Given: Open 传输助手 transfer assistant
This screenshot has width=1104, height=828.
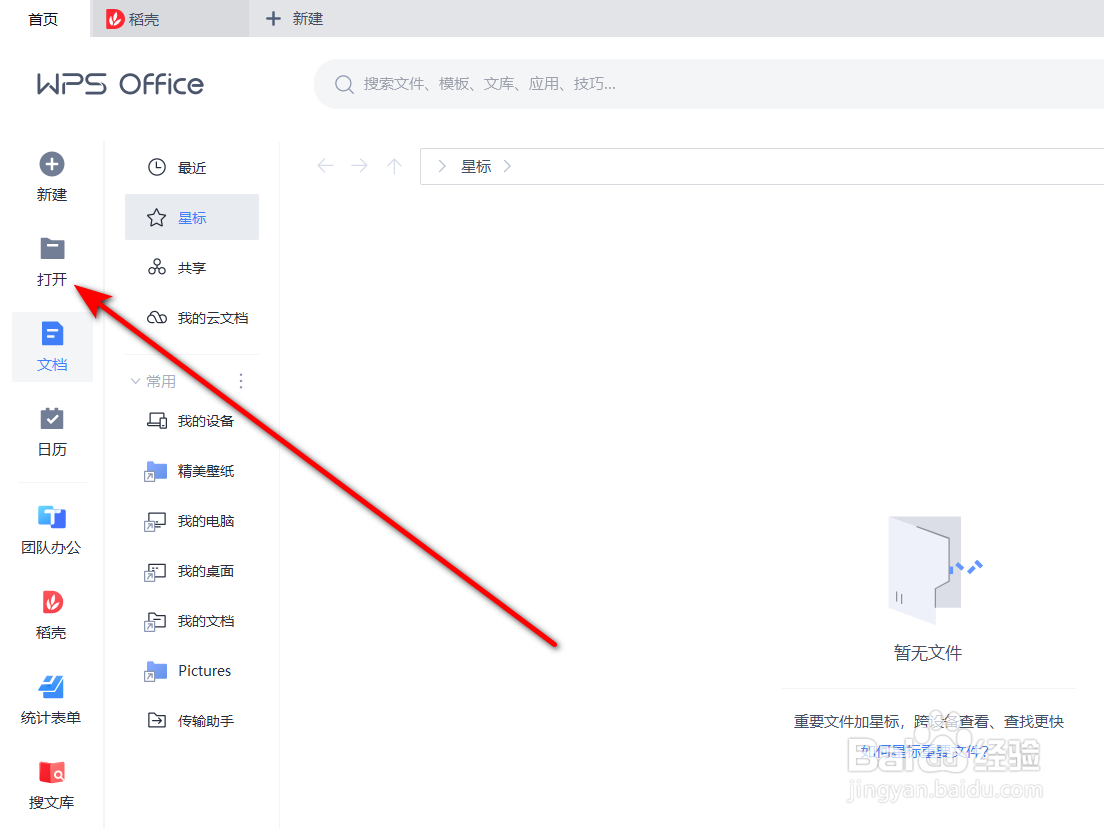Looking at the screenshot, I should coord(192,720).
